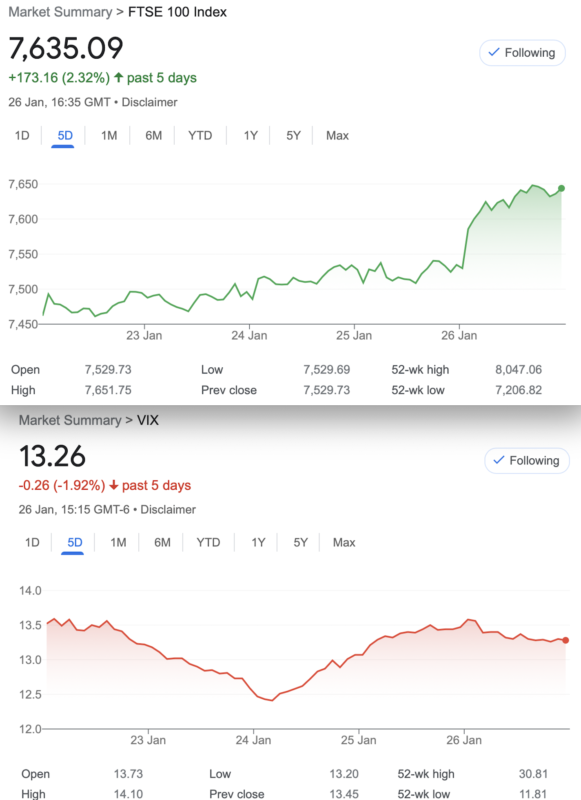Click the 26 Jan, 16:35 GMT timestamp
Viewport: 581px width, 800px height.
(x=59, y=102)
